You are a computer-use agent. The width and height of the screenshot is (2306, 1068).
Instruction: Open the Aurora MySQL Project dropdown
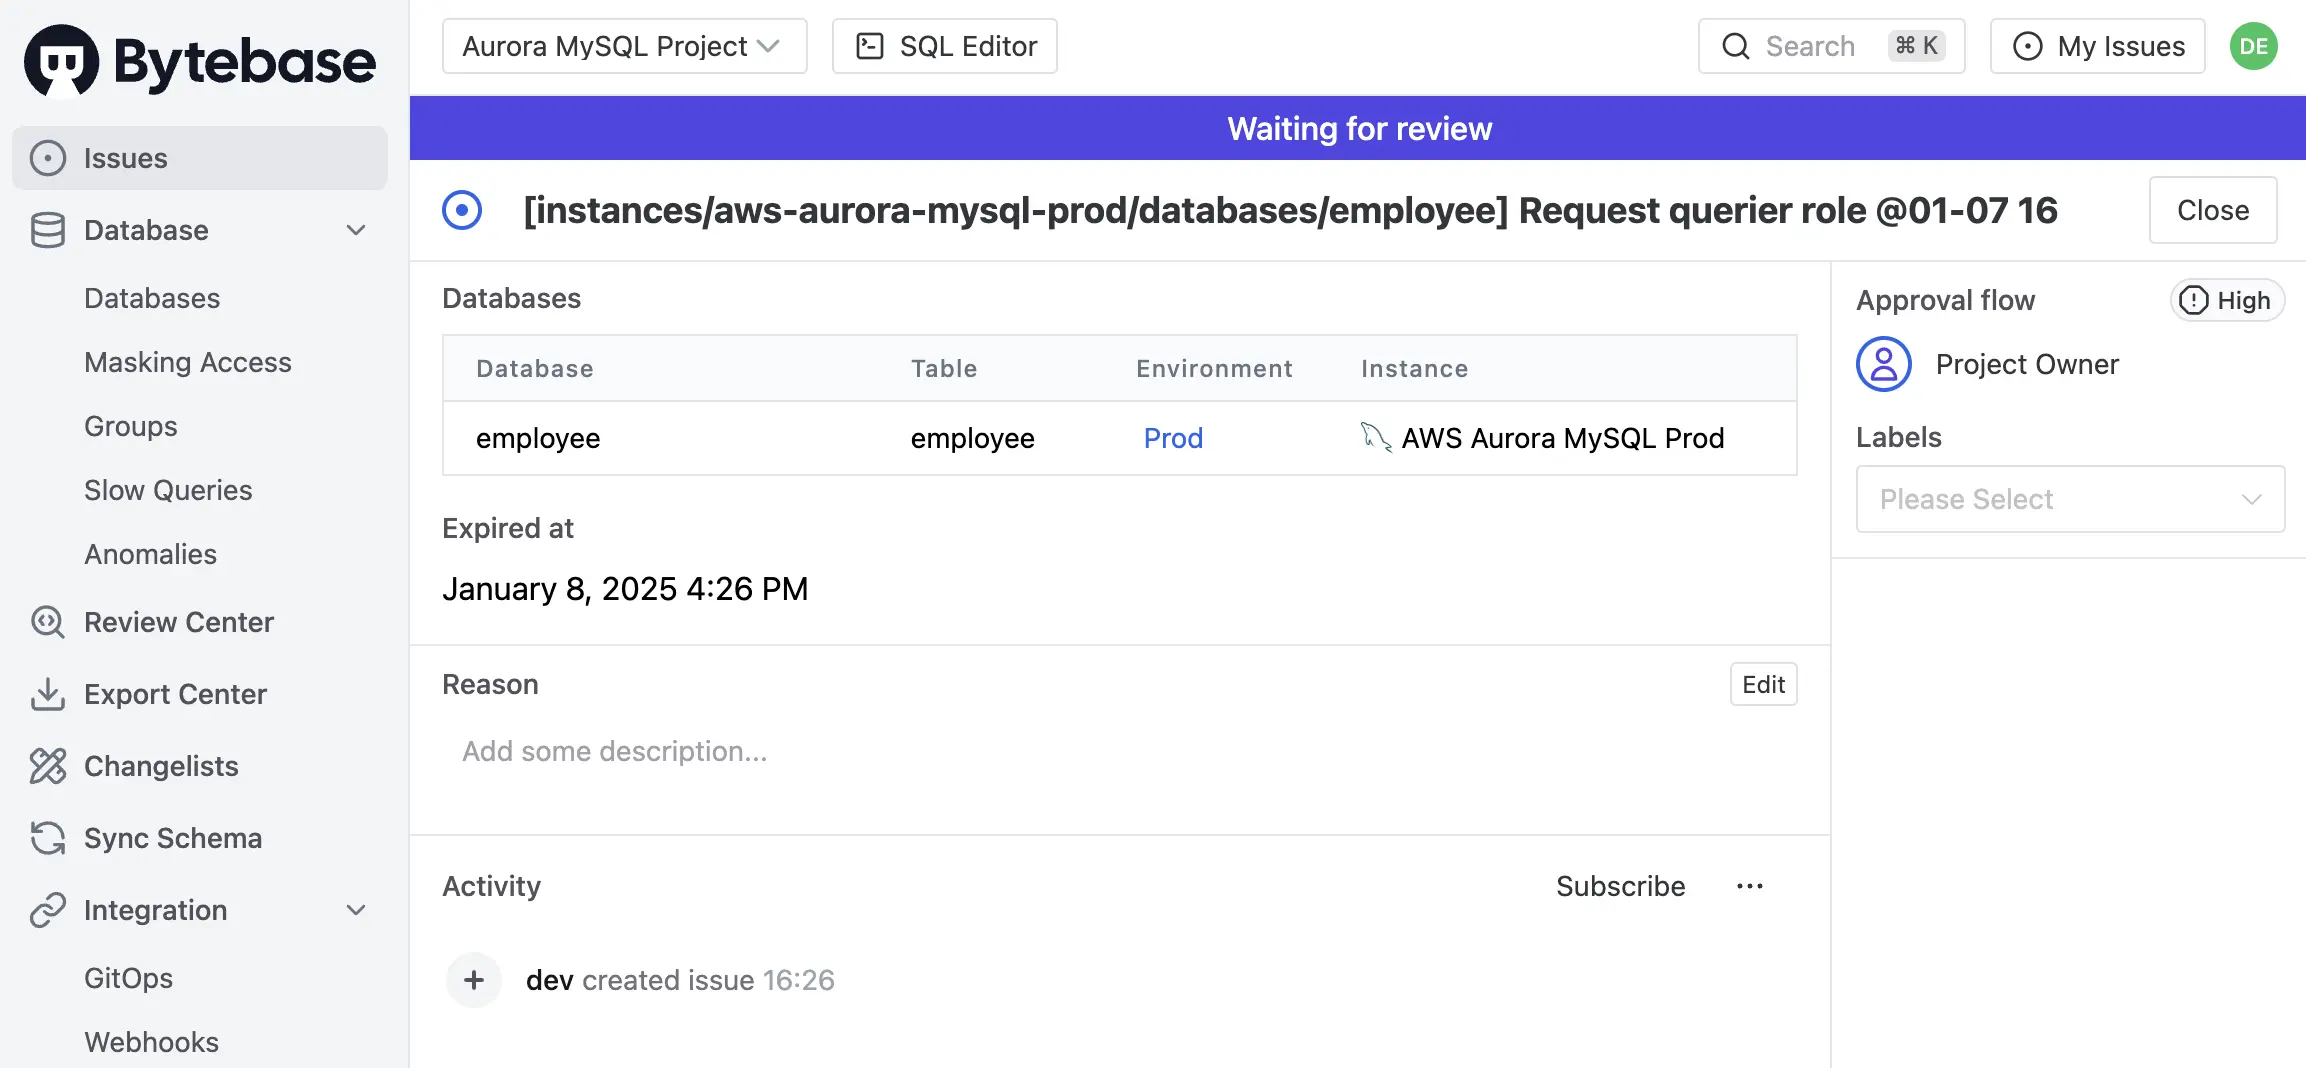tap(624, 46)
